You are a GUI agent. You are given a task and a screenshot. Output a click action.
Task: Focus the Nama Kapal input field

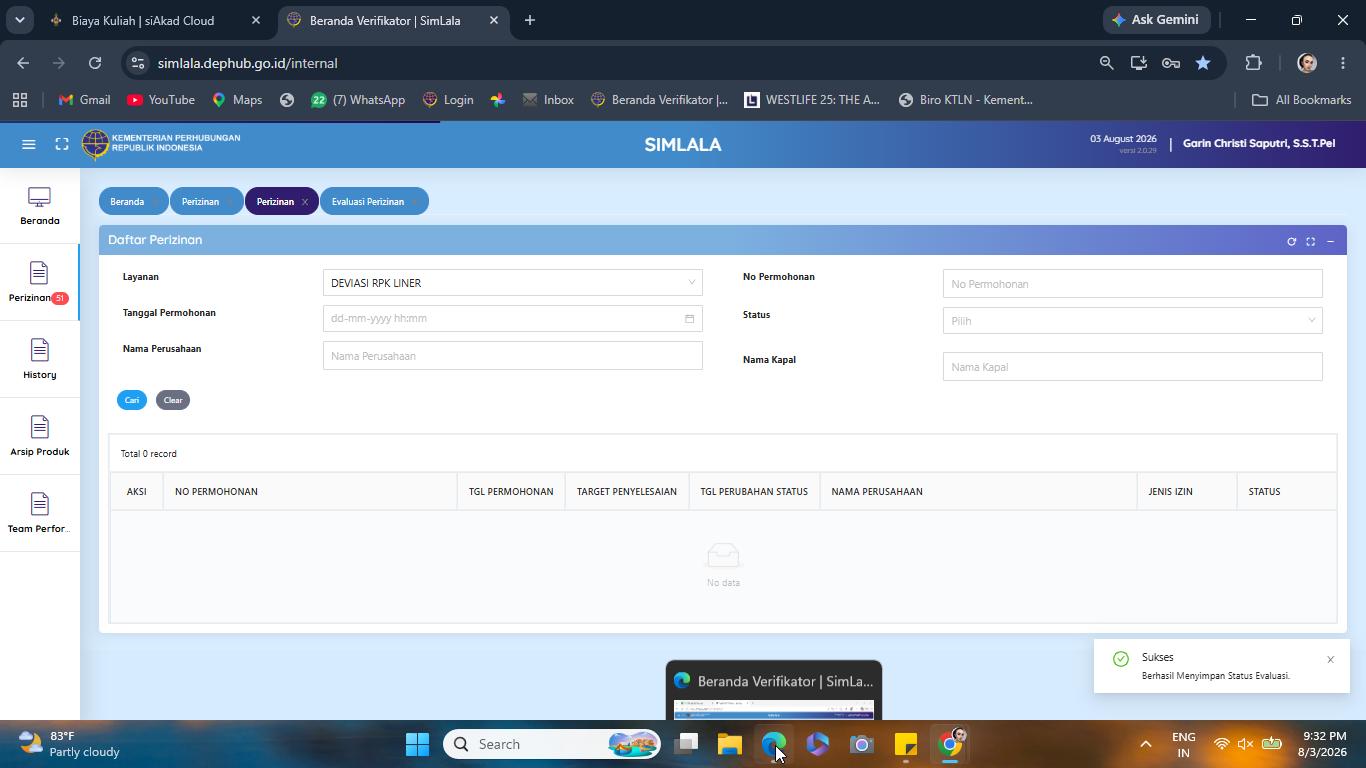point(1132,367)
